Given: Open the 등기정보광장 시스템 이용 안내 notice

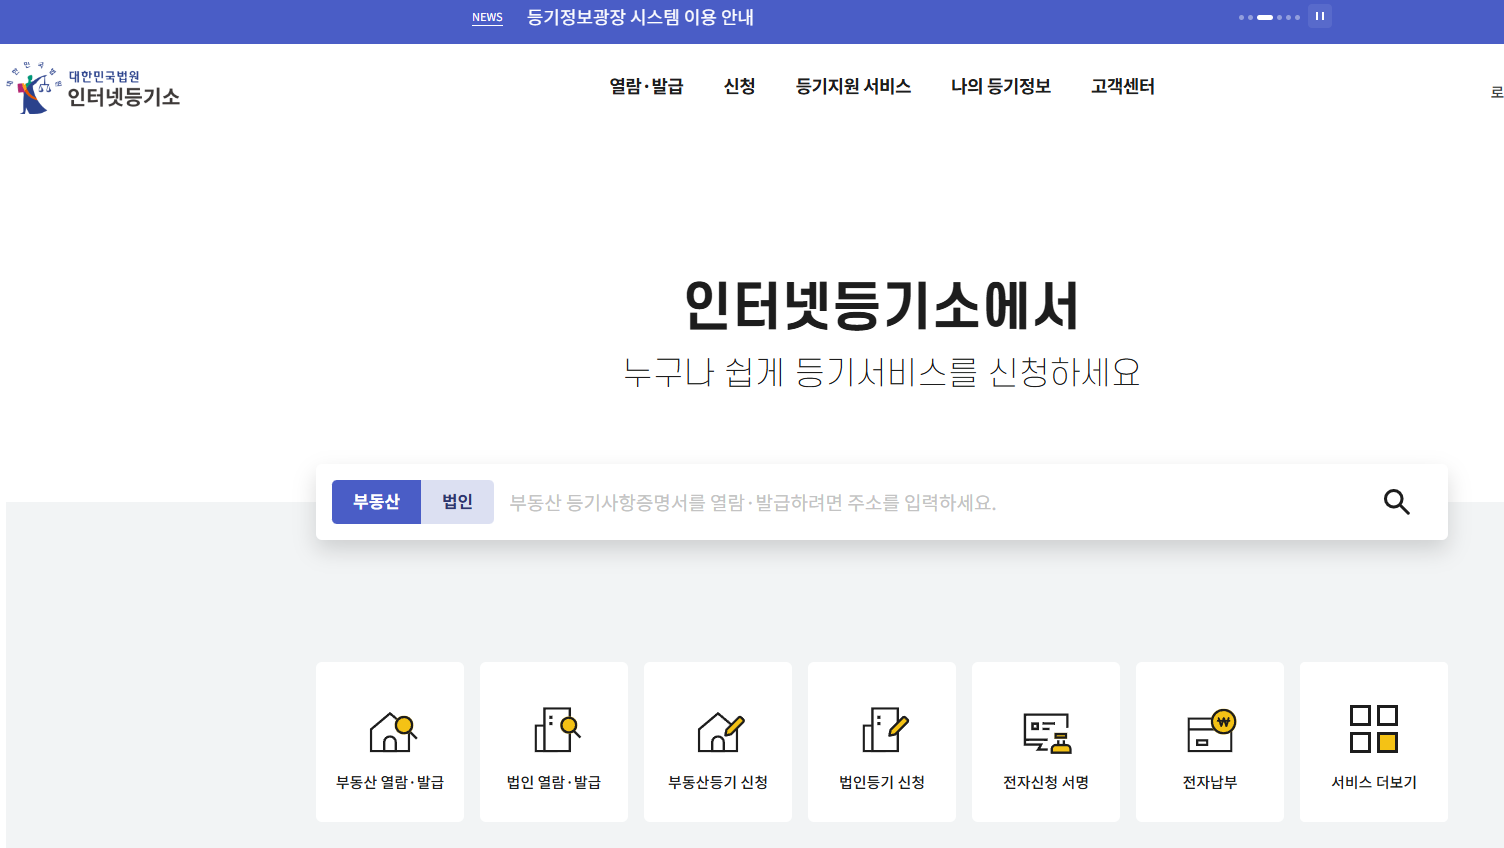Looking at the screenshot, I should (640, 17).
